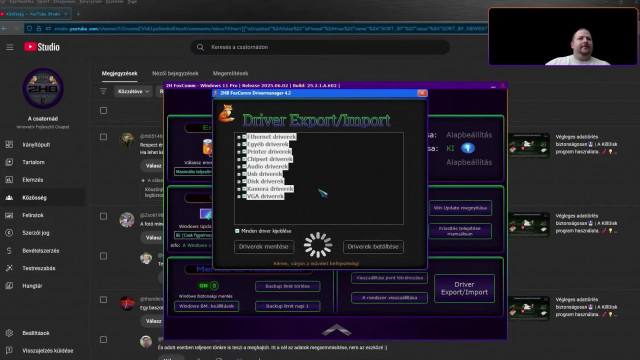Click the Win Update megnyitása button

(460, 208)
